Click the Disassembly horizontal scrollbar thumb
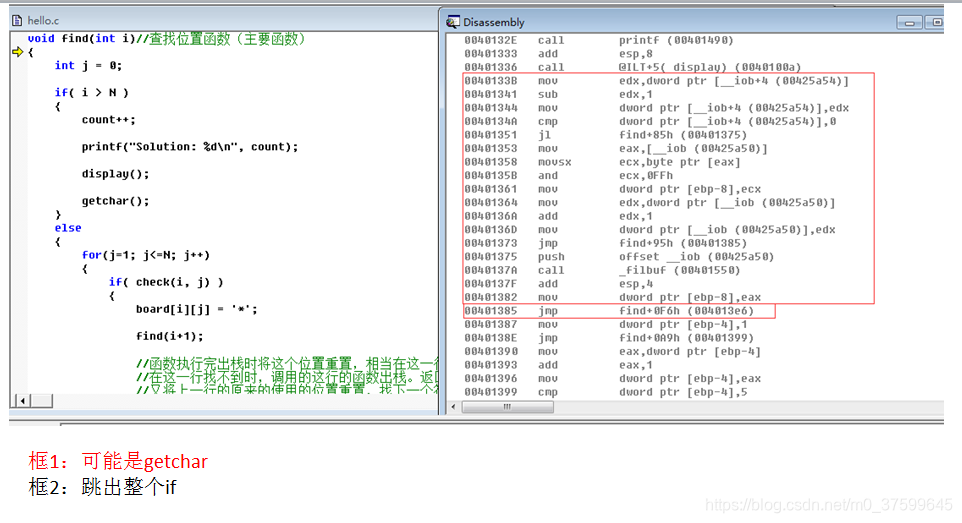Viewport: 962px width, 523px height. coord(507,407)
